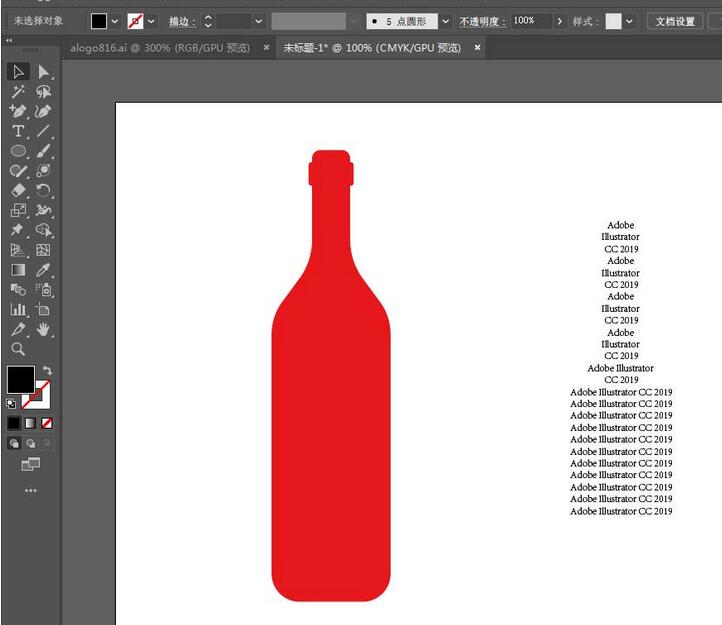
Task: Select the Column Graph tool
Action: 18,310
